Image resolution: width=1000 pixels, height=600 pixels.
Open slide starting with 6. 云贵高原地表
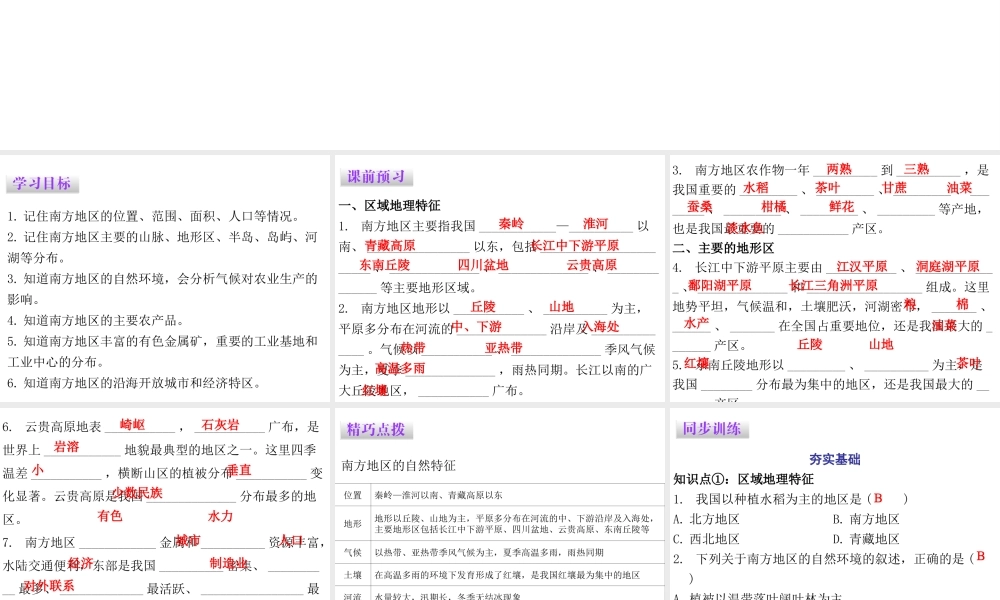pos(165,504)
